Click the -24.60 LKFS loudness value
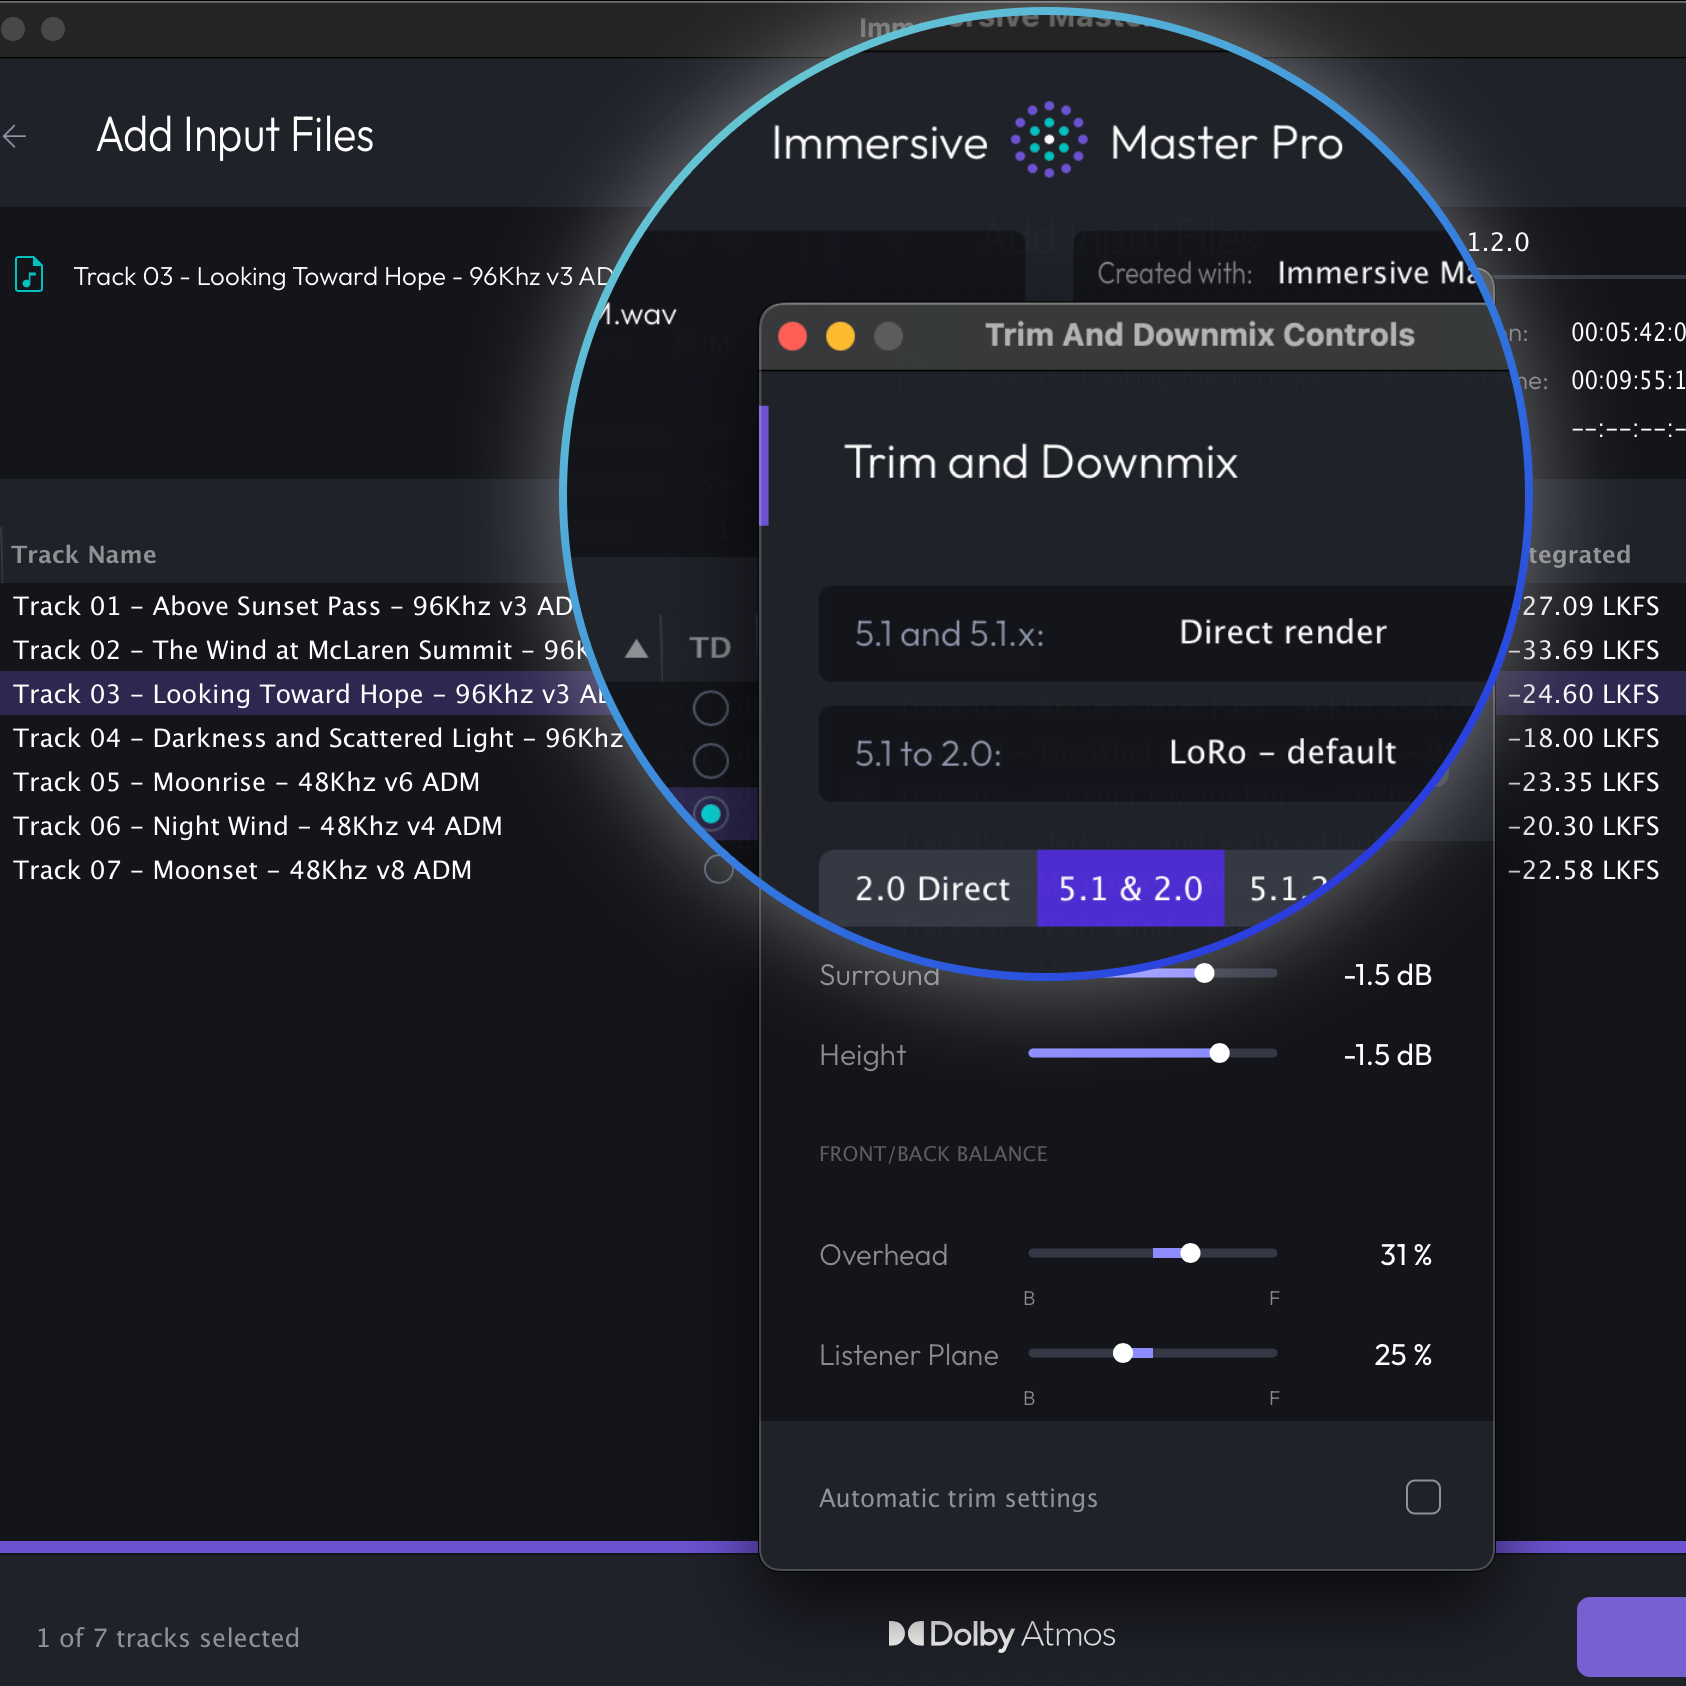This screenshot has height=1686, width=1686. pos(1584,694)
